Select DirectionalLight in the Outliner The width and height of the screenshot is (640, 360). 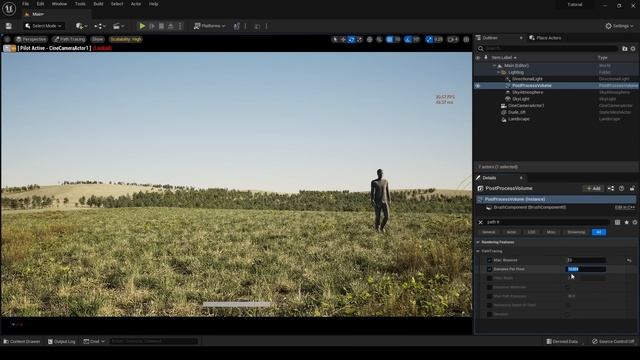(x=527, y=79)
